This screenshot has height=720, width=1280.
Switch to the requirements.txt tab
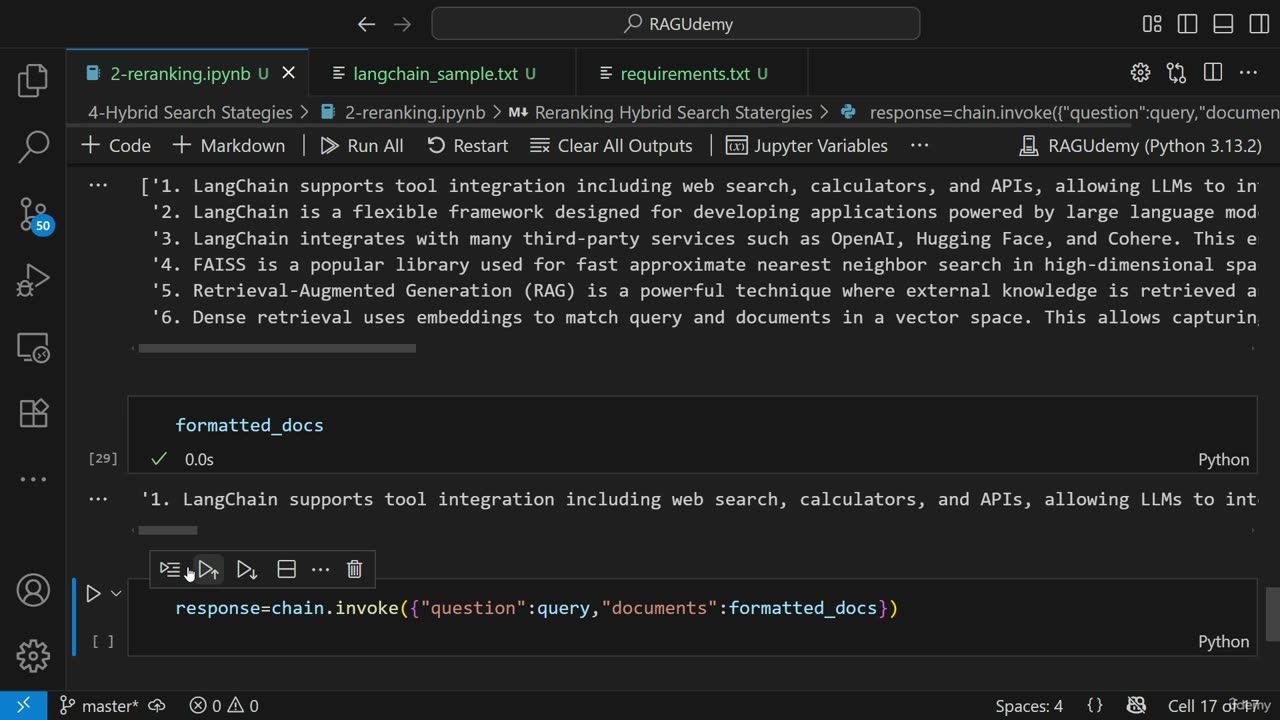point(684,73)
